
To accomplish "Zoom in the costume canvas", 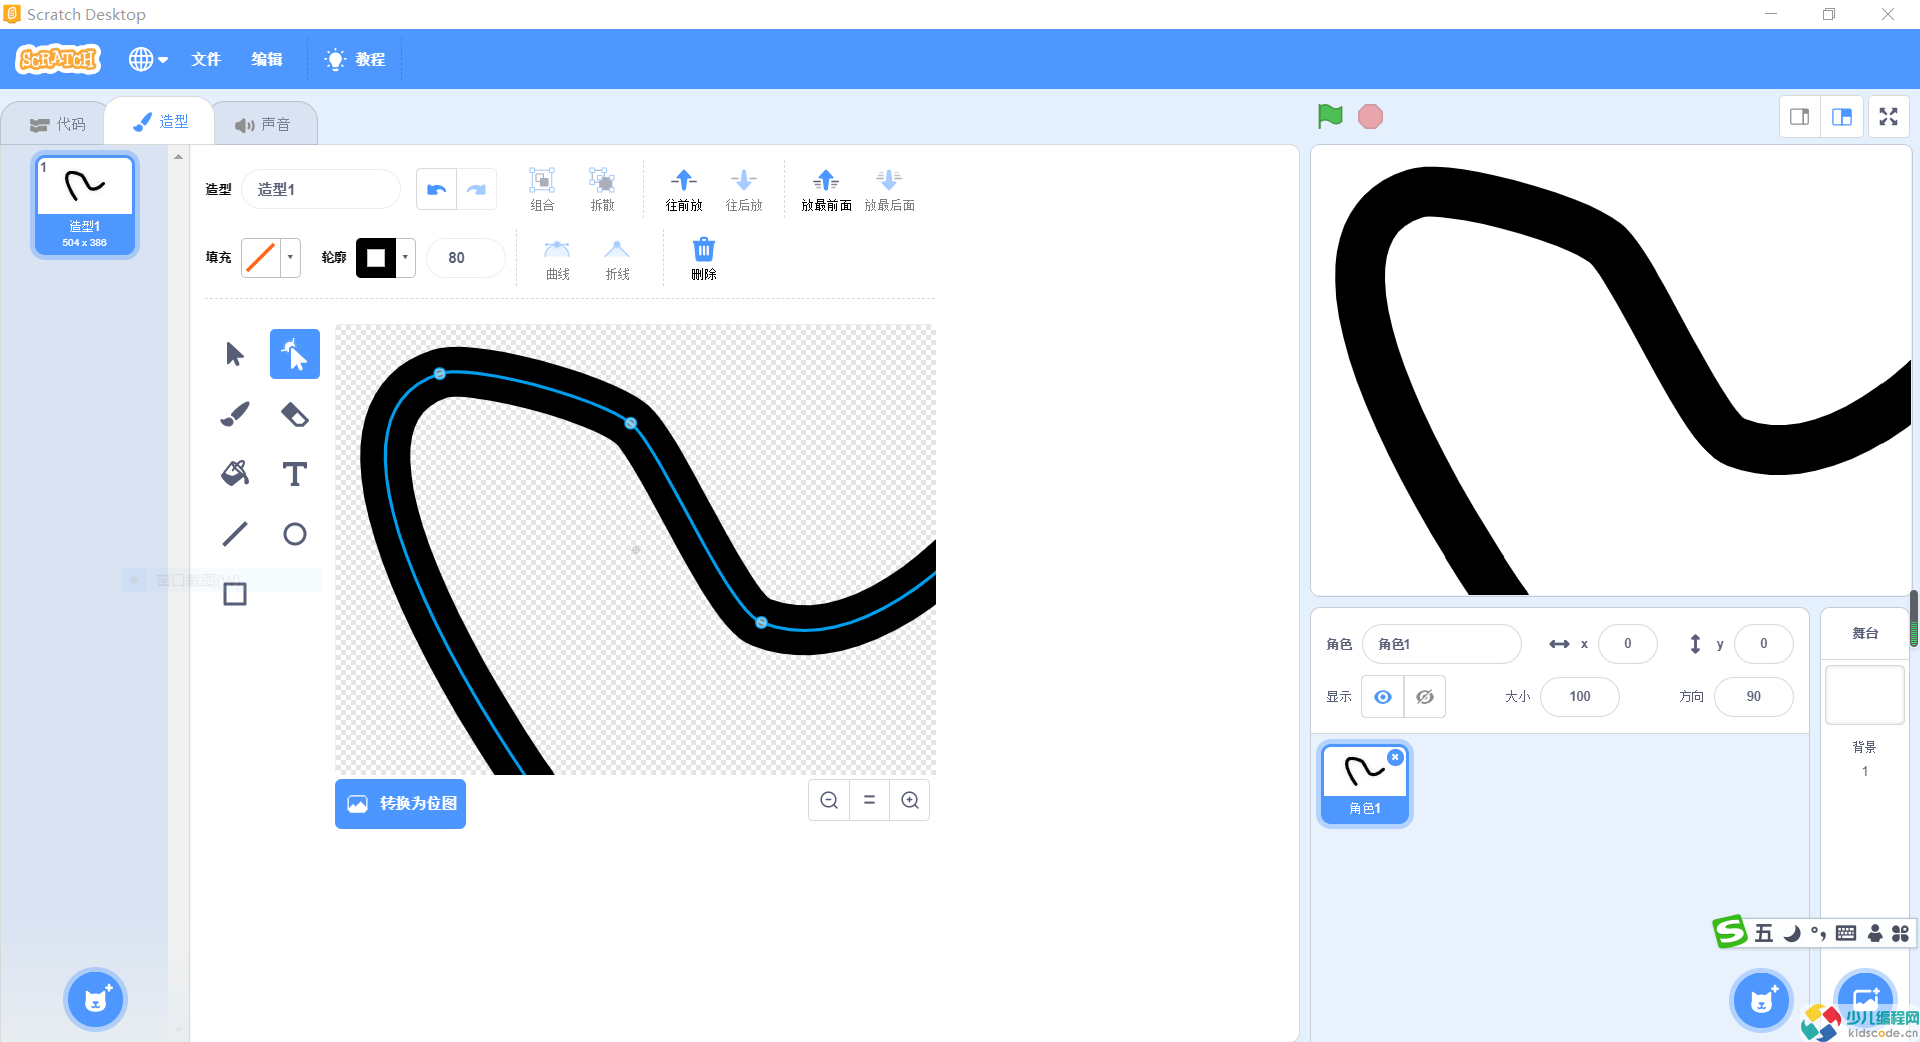I will coord(910,800).
